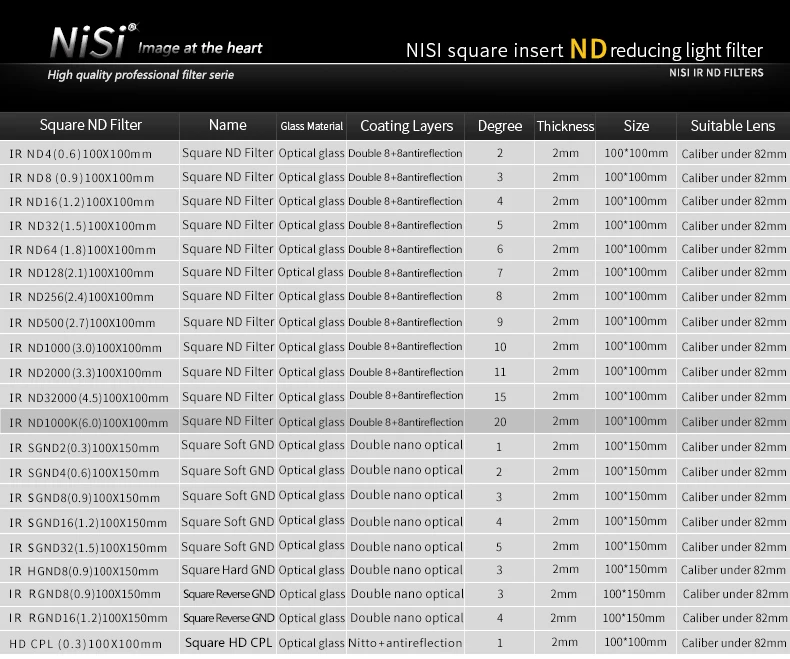Click 'IR ND8 (0.9)100X100mm' row label

pyautogui.click(x=81, y=178)
